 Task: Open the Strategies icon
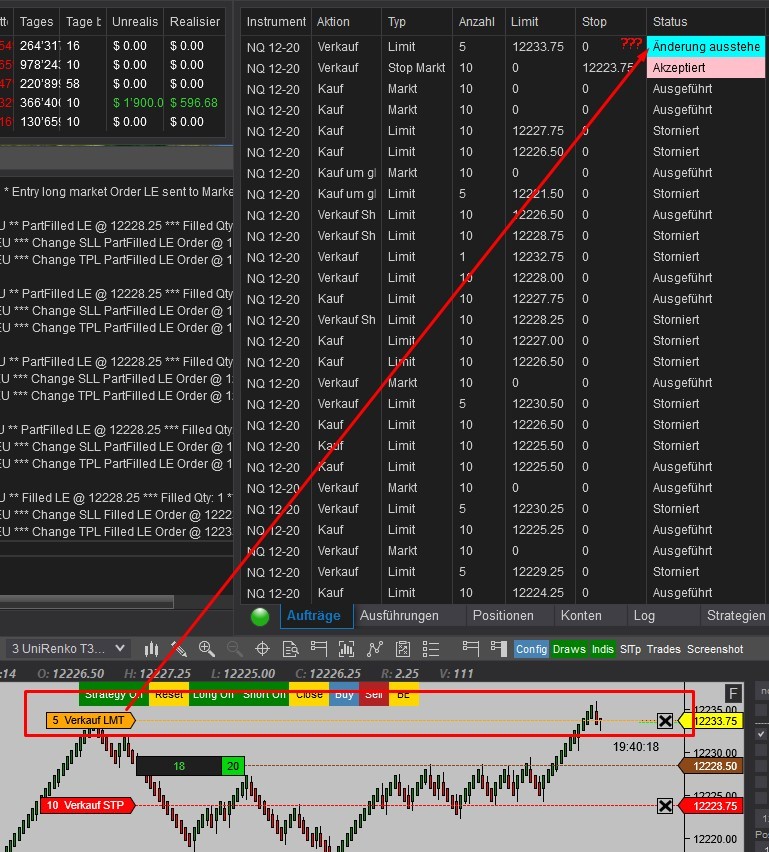(403, 649)
